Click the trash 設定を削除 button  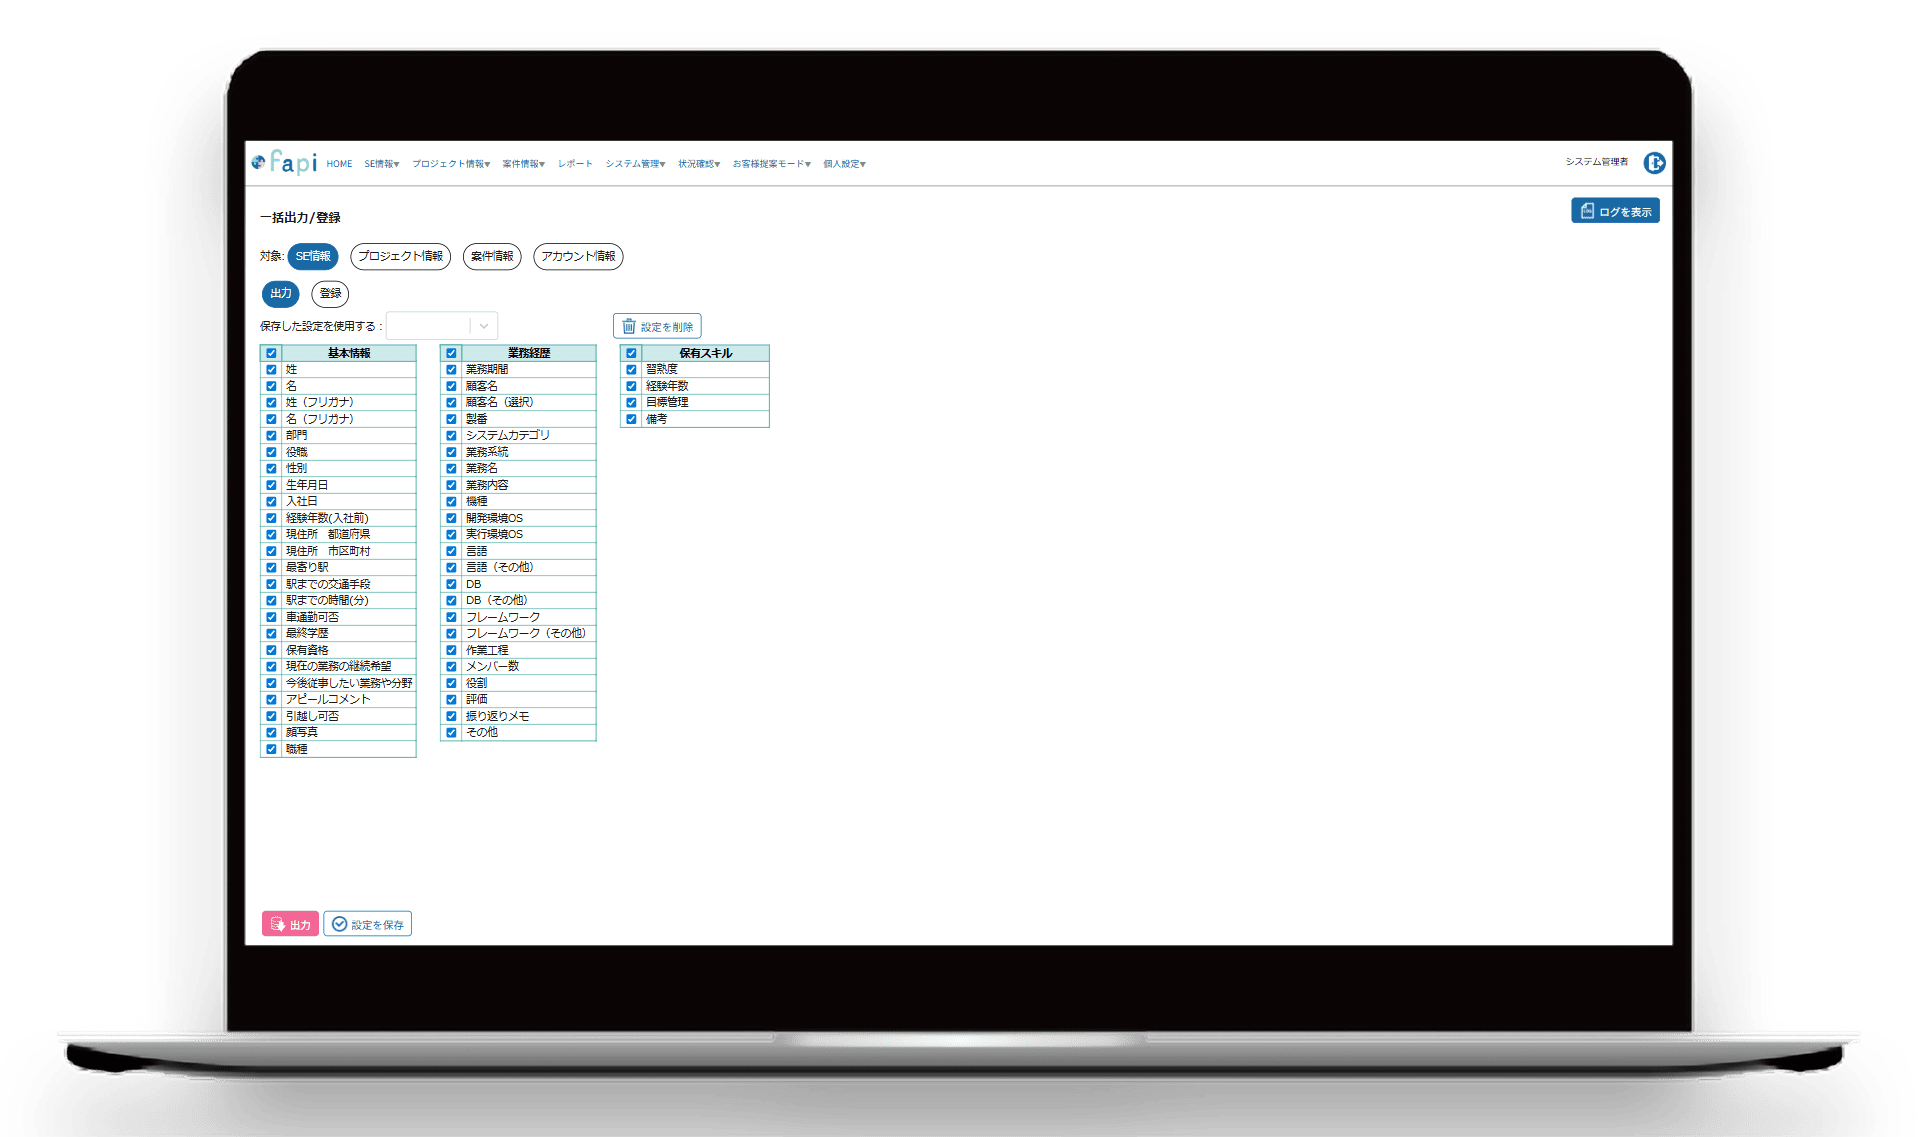tap(657, 326)
